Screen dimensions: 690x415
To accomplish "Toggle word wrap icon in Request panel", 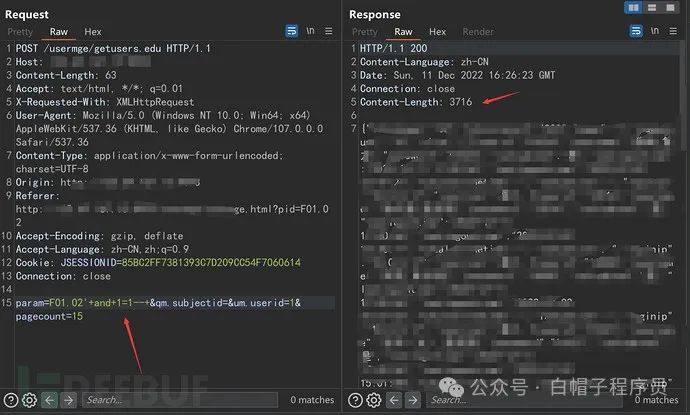I will (x=291, y=31).
